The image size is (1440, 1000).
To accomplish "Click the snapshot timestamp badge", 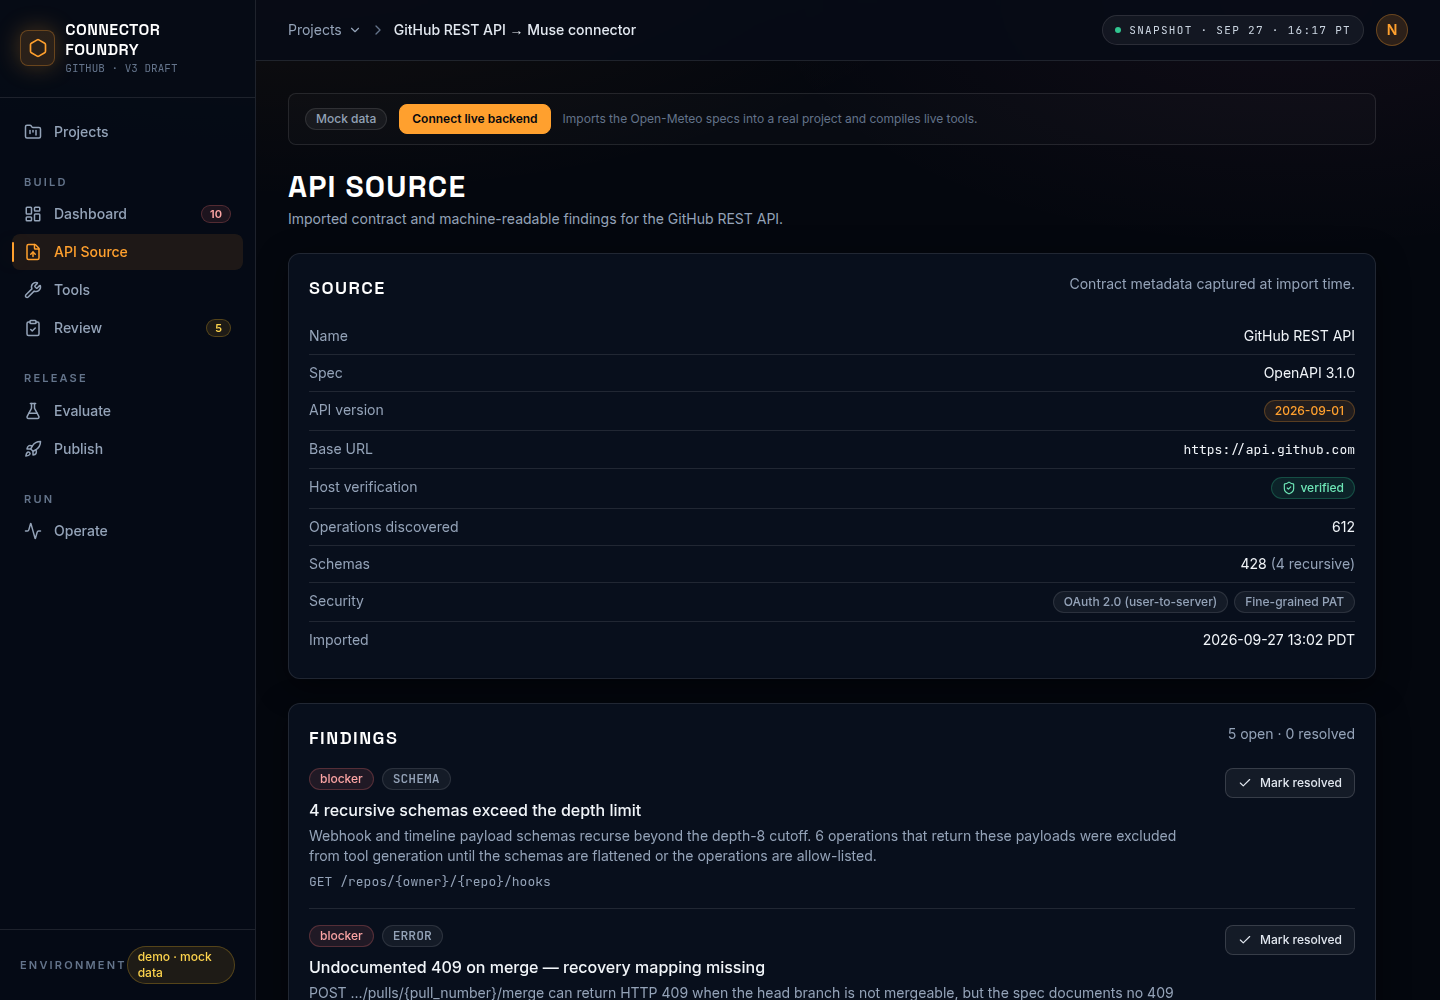I will coord(1233,30).
